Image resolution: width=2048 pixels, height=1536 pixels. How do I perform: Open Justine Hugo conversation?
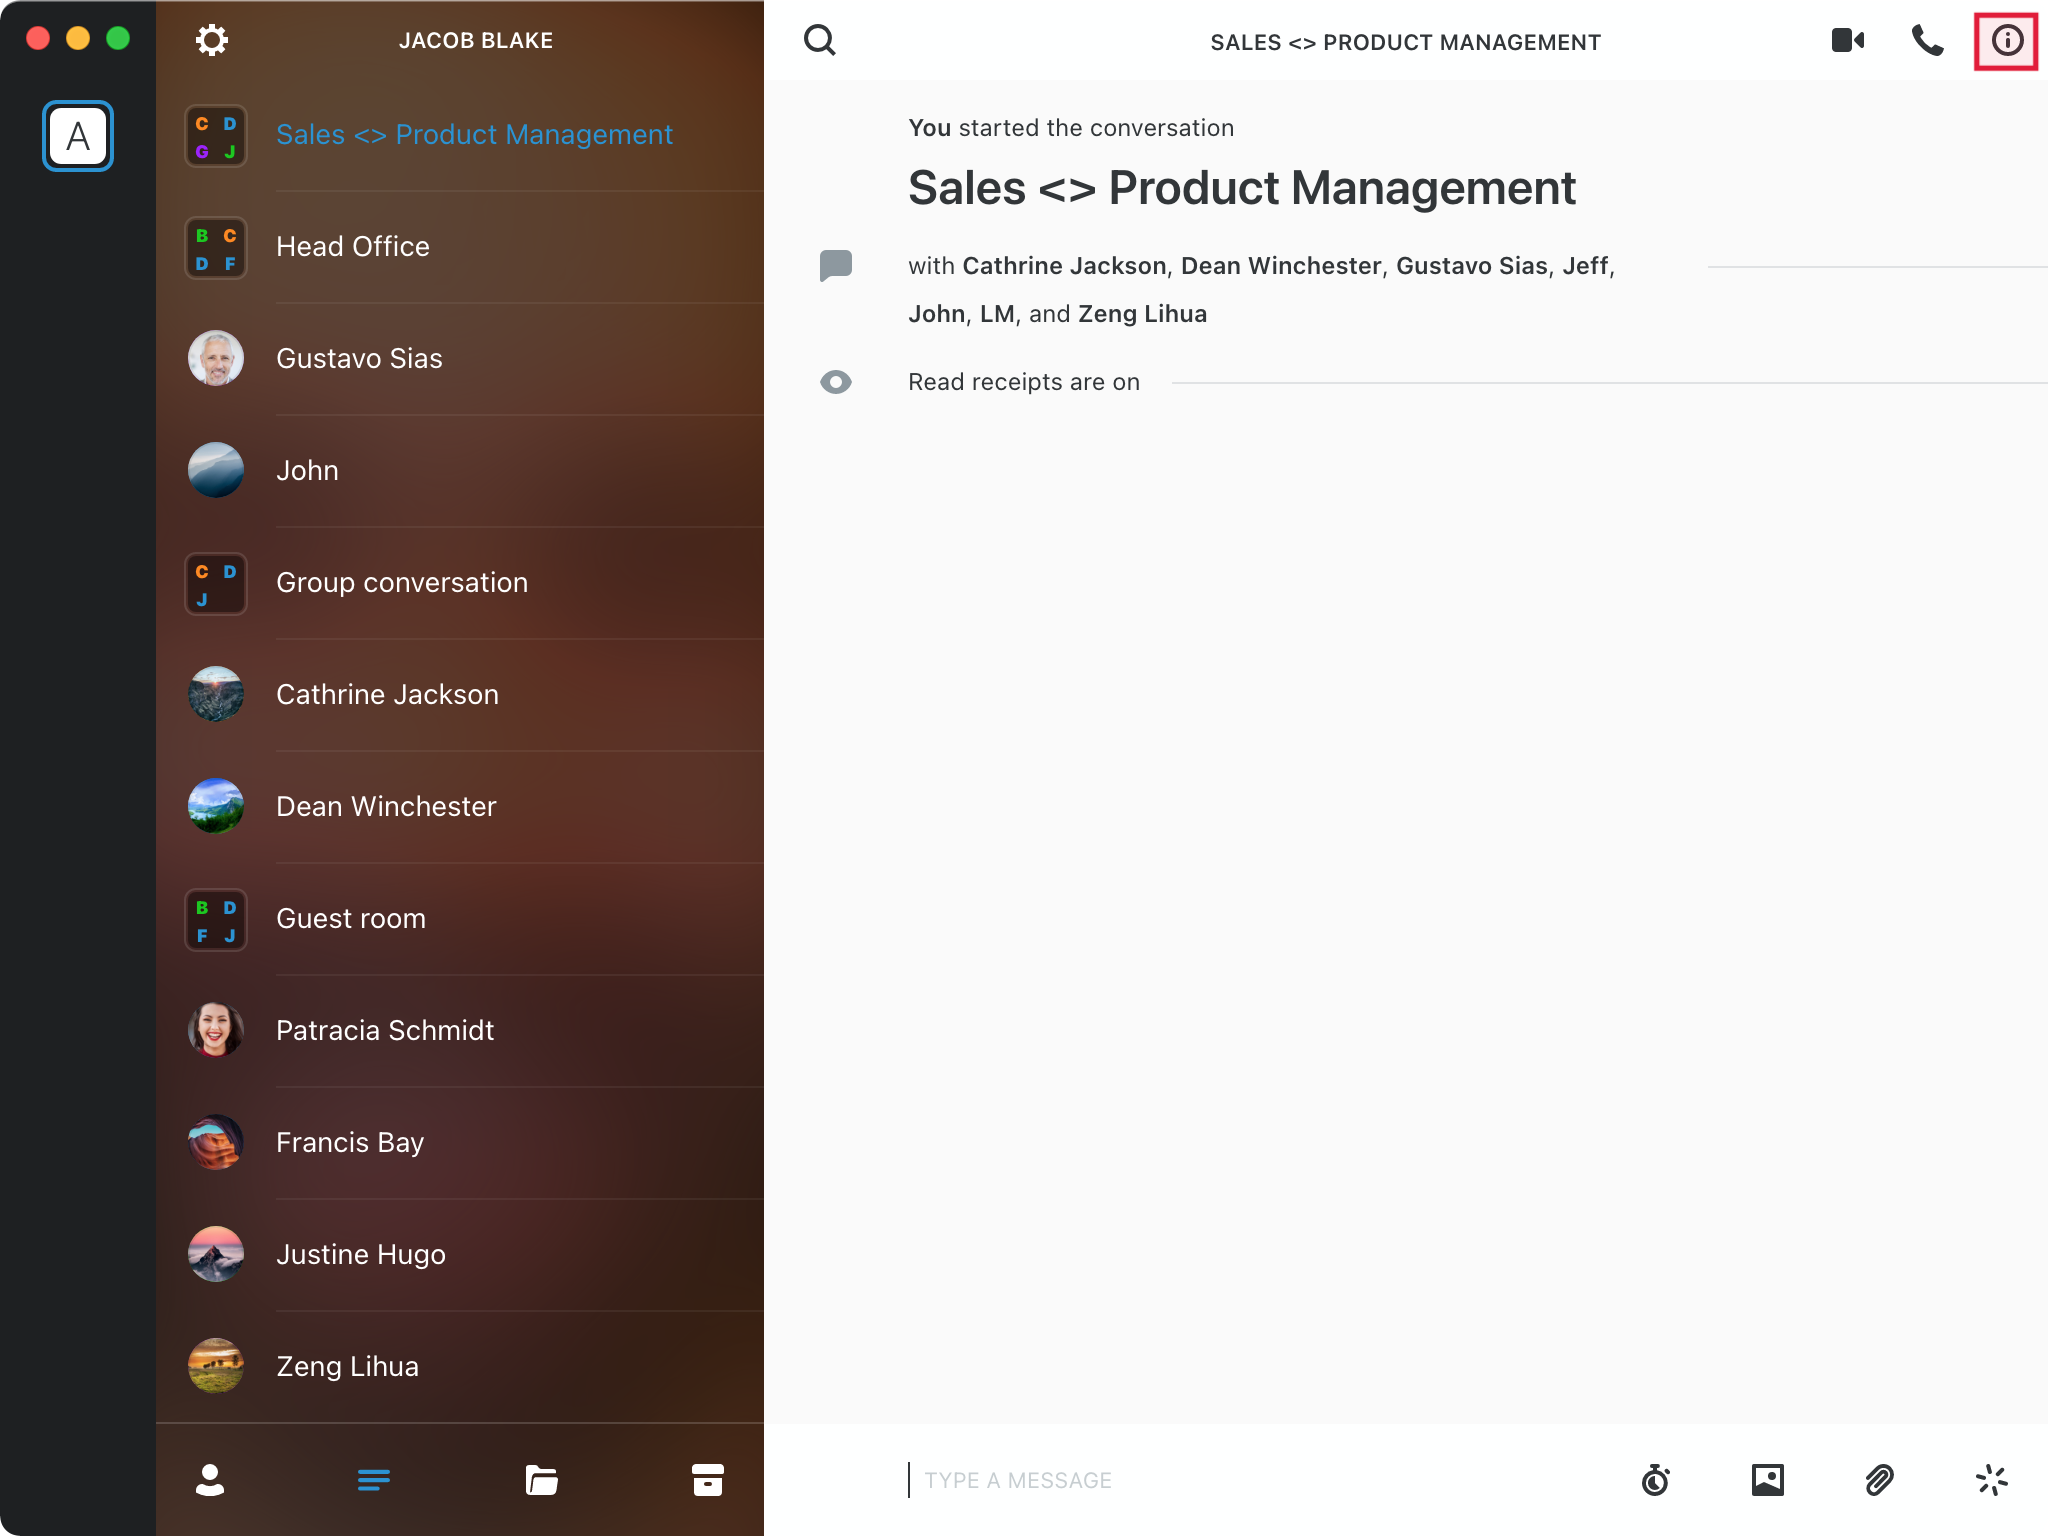460,1255
